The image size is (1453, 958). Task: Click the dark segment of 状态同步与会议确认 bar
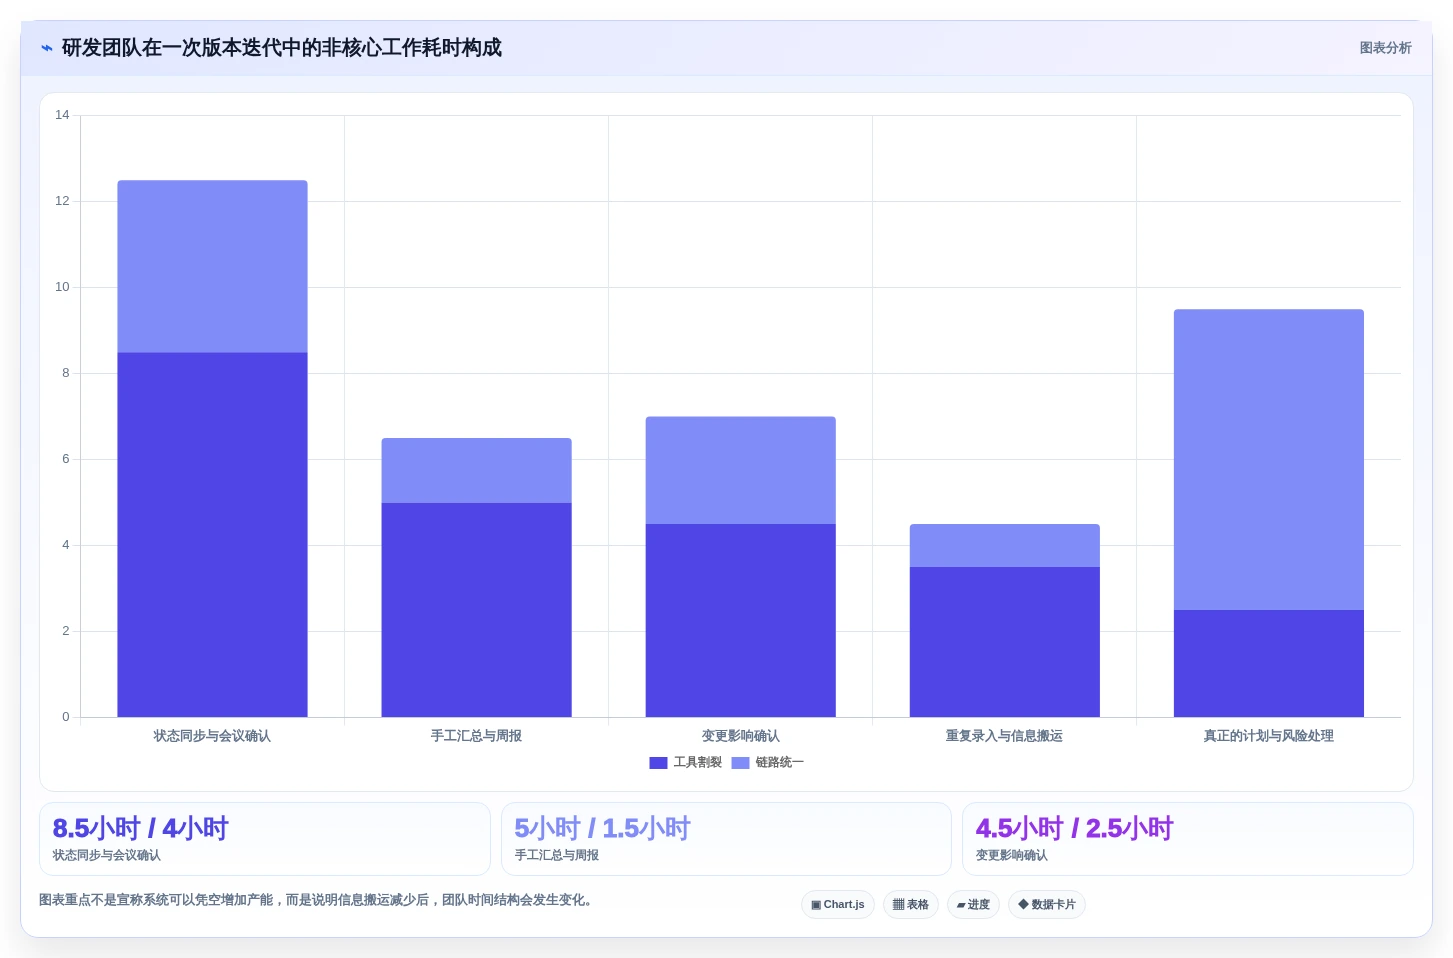(x=212, y=535)
